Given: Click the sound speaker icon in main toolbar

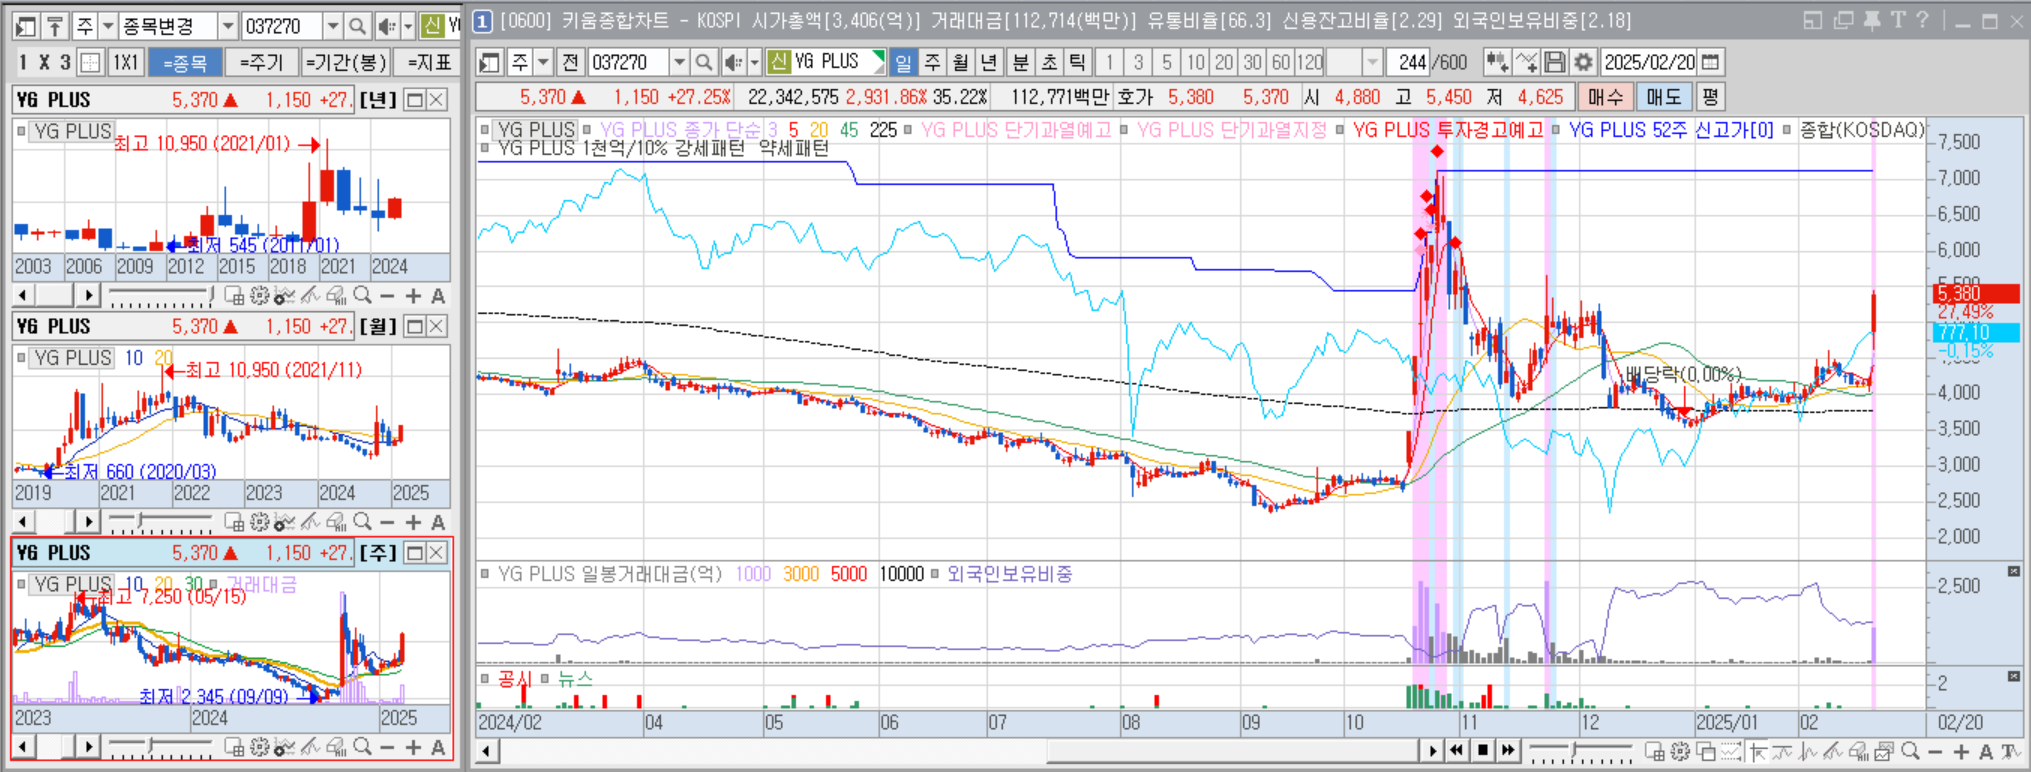Looking at the screenshot, I should [x=732, y=62].
